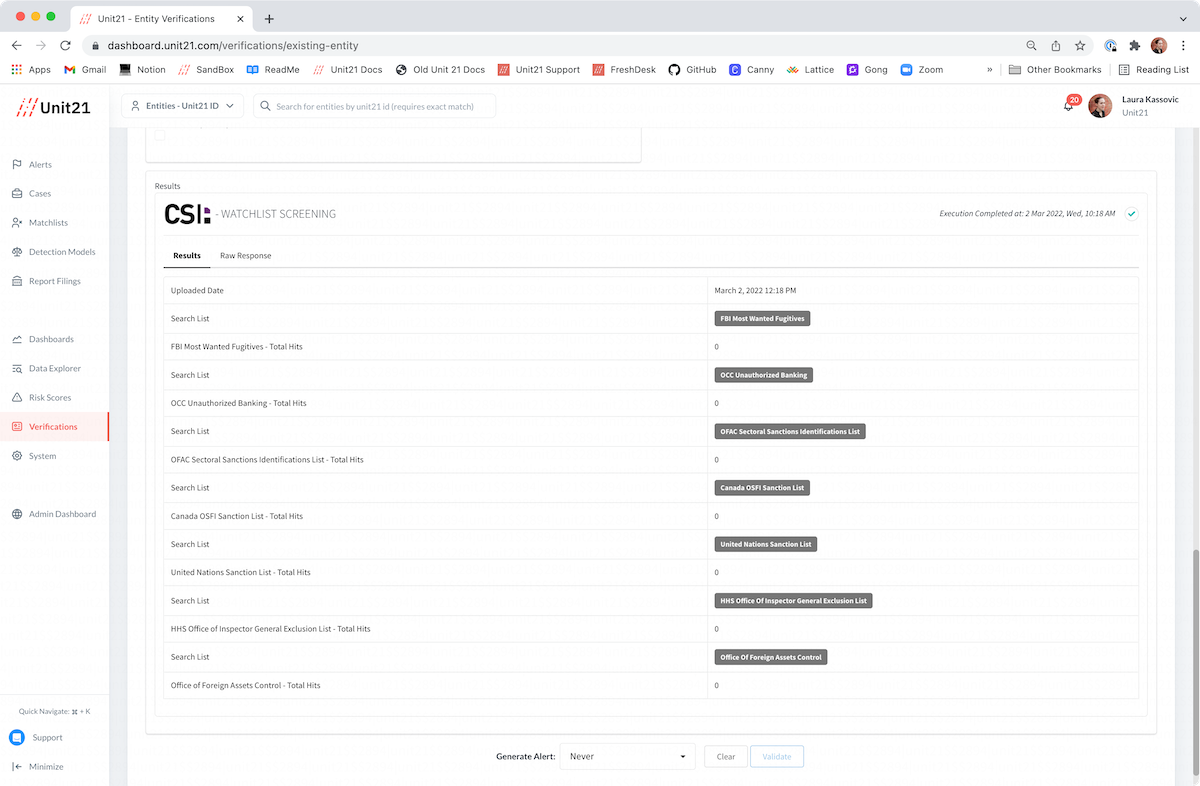Click FBI Most Wanted Fugitives tag

pos(762,318)
